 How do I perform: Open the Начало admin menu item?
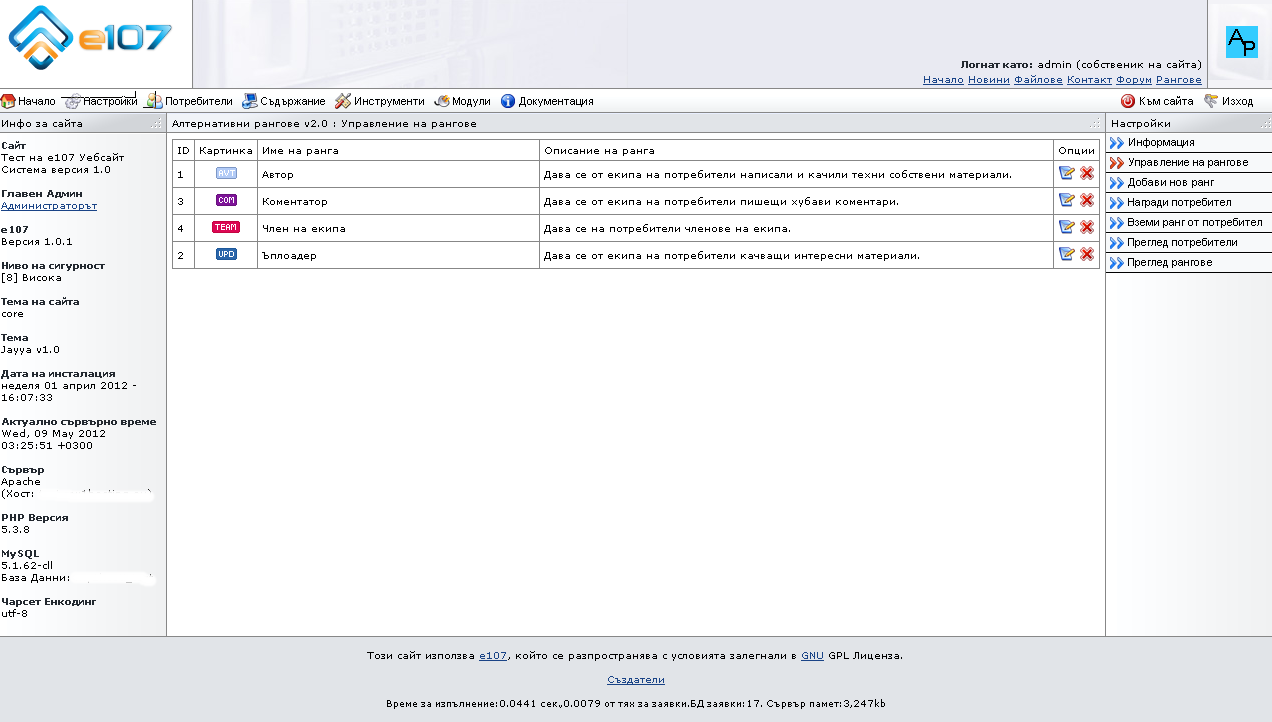tap(28, 100)
